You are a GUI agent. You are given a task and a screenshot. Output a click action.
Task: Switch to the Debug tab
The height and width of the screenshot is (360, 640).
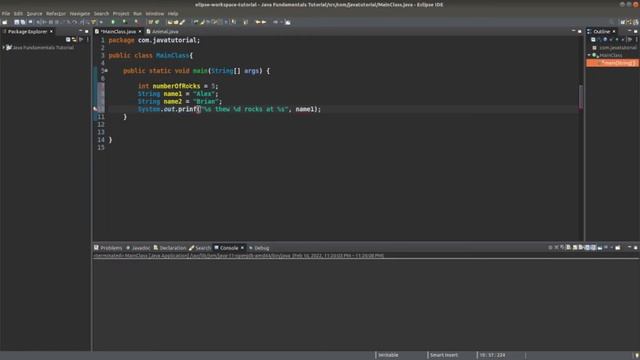(259, 248)
